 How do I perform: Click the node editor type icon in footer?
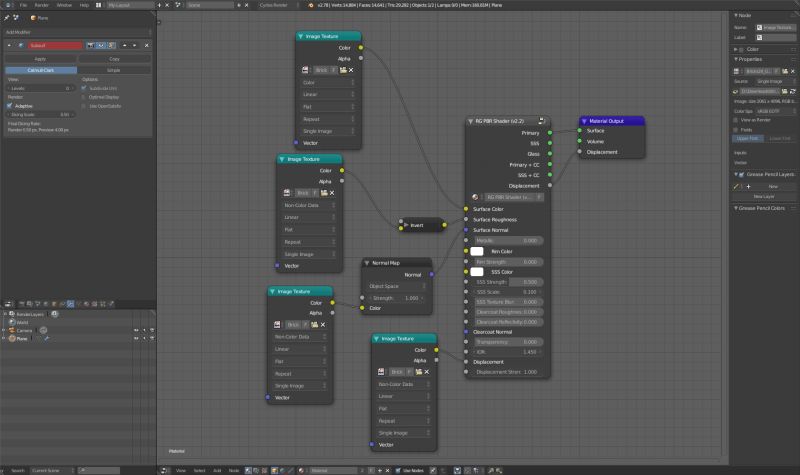click(x=164, y=470)
